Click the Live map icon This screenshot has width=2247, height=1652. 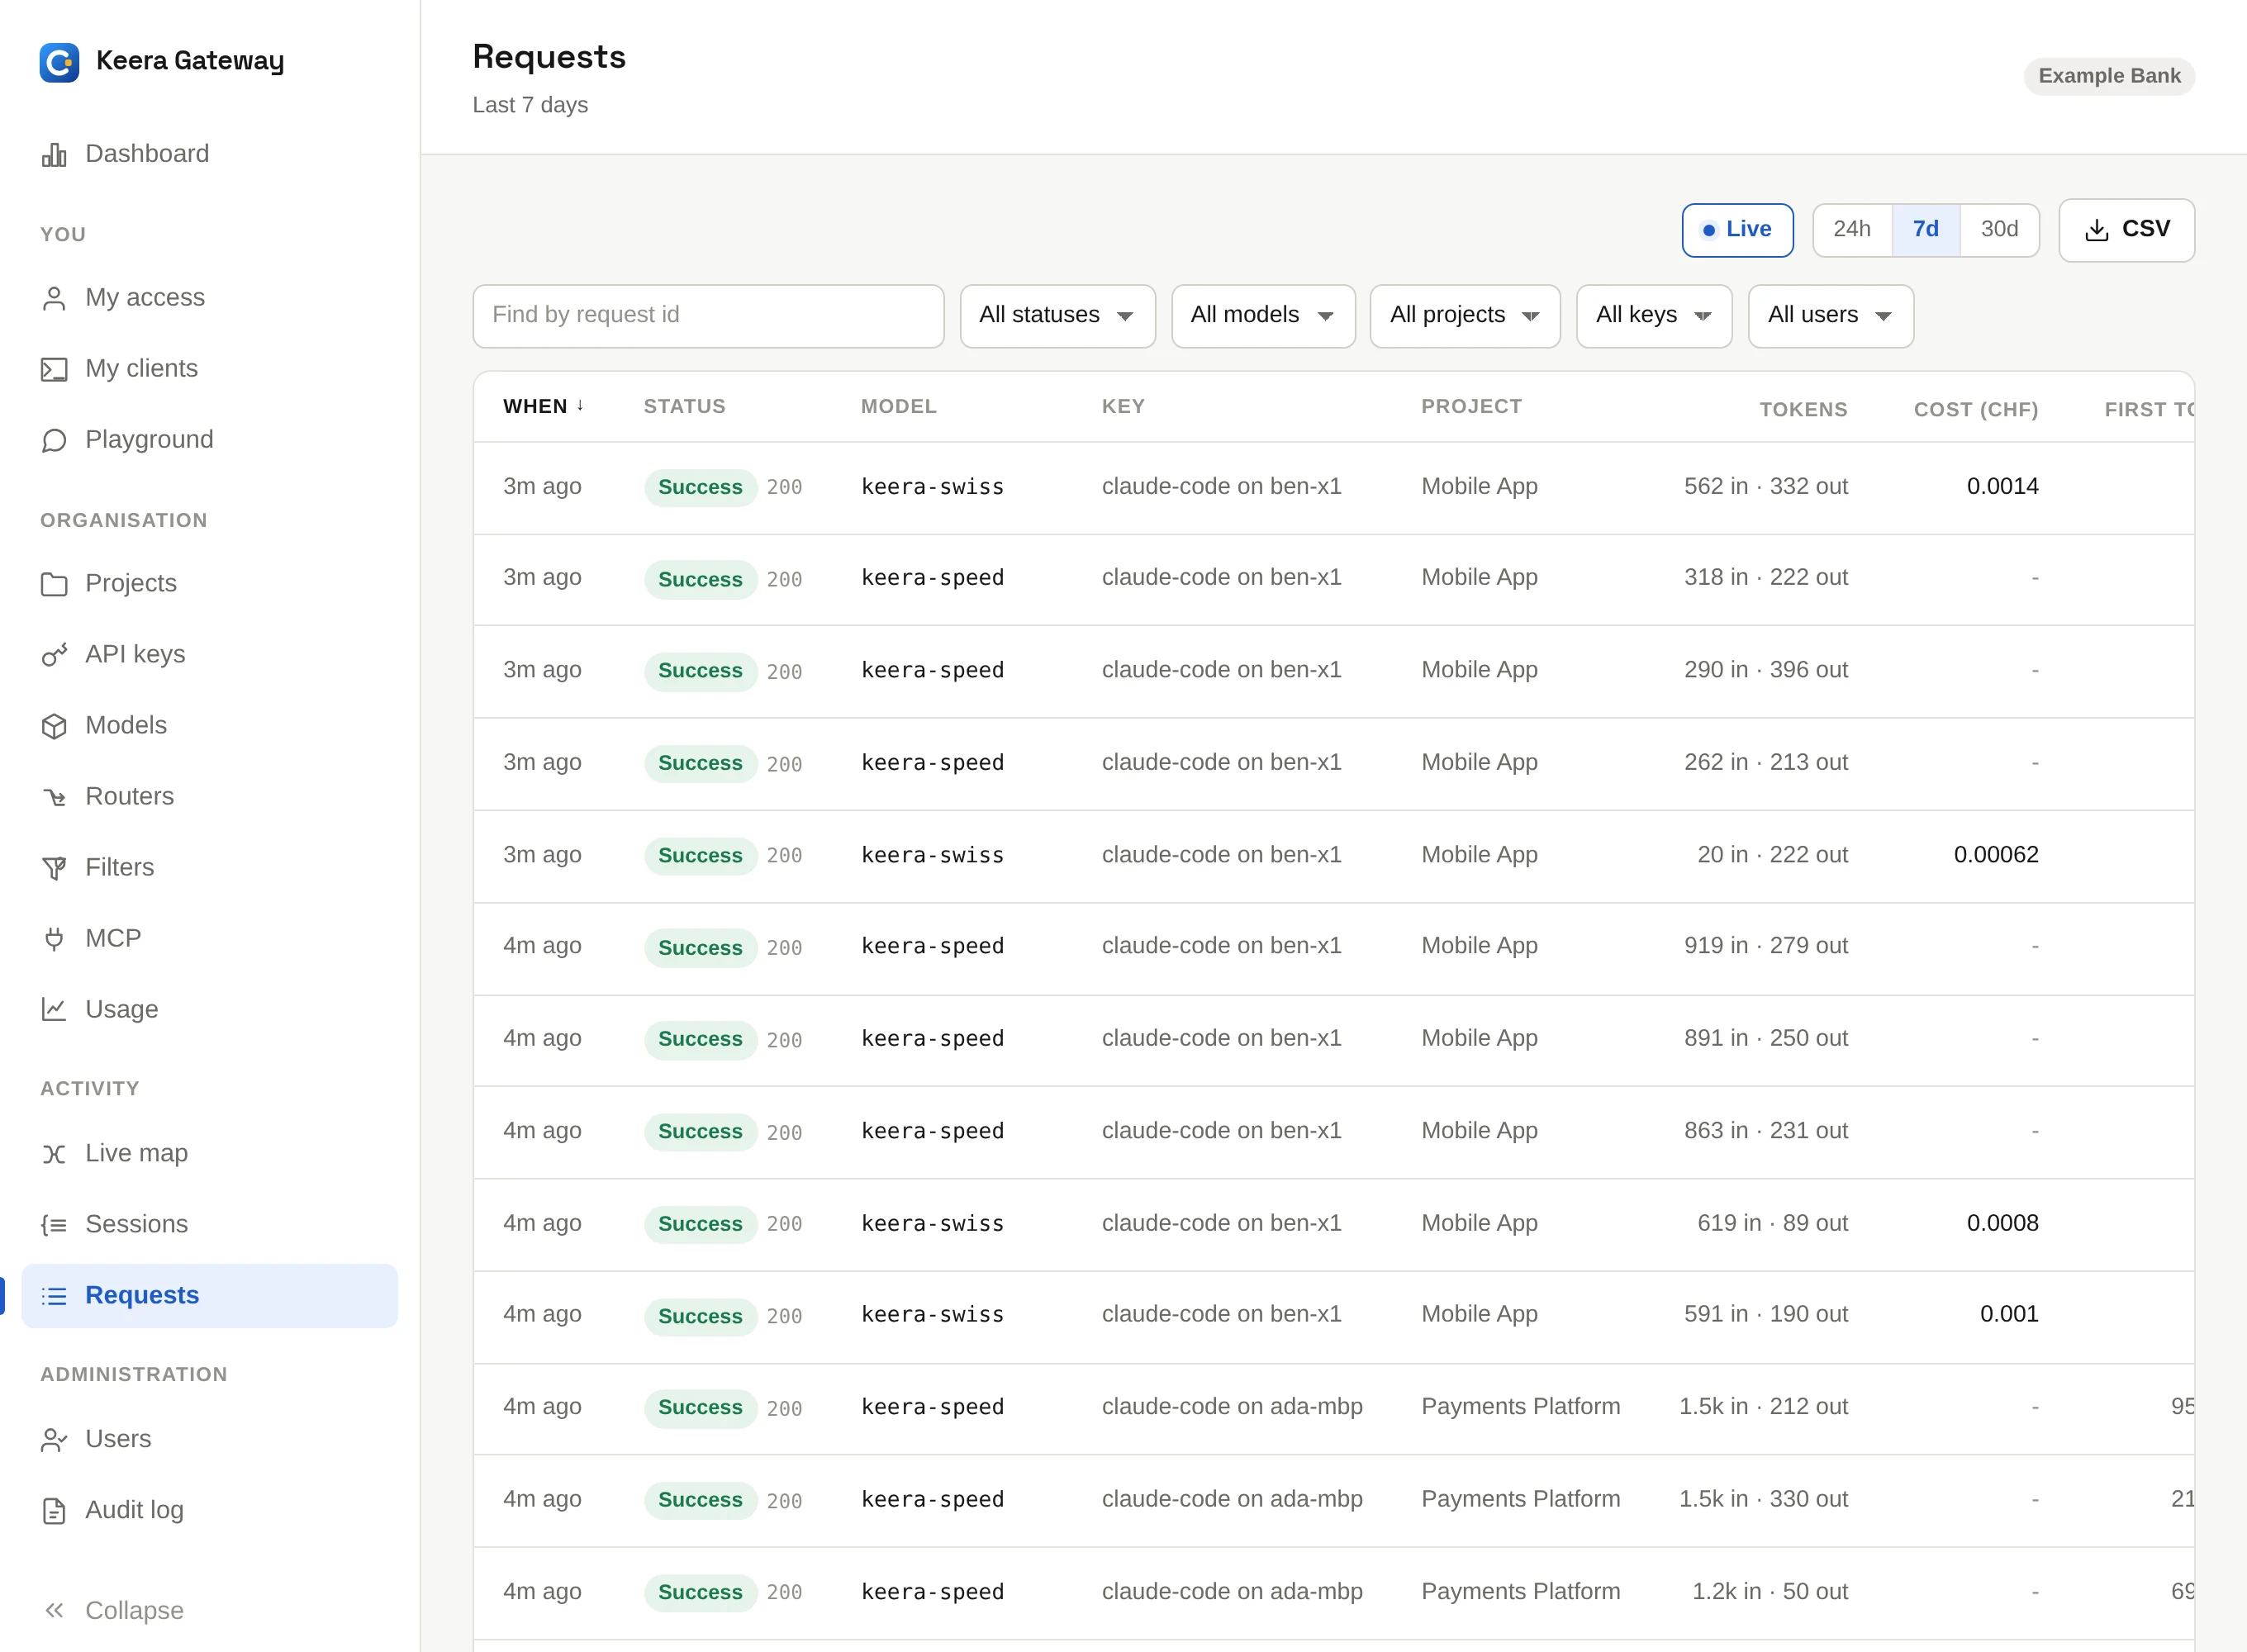point(54,1154)
